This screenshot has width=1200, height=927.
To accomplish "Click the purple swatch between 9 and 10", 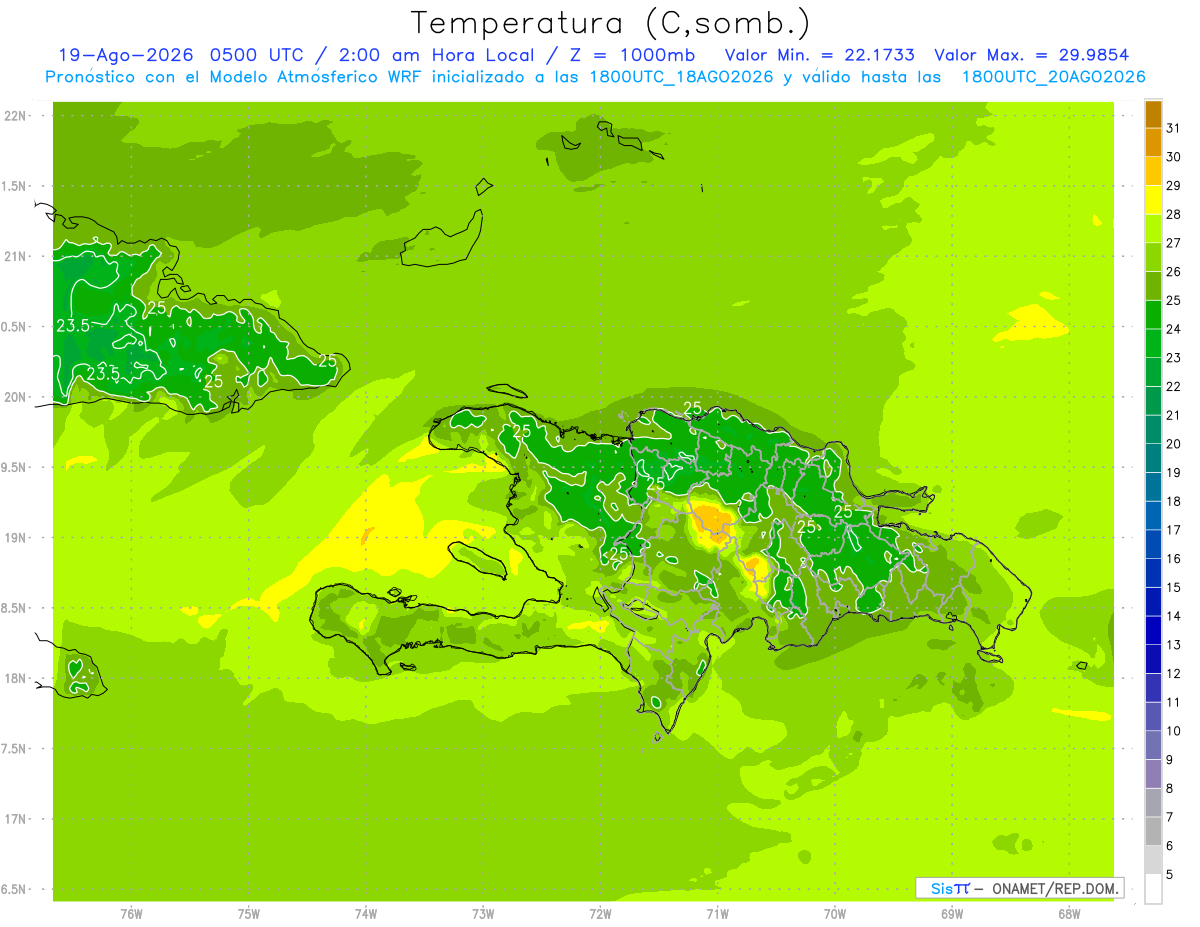I will coord(1153,746).
